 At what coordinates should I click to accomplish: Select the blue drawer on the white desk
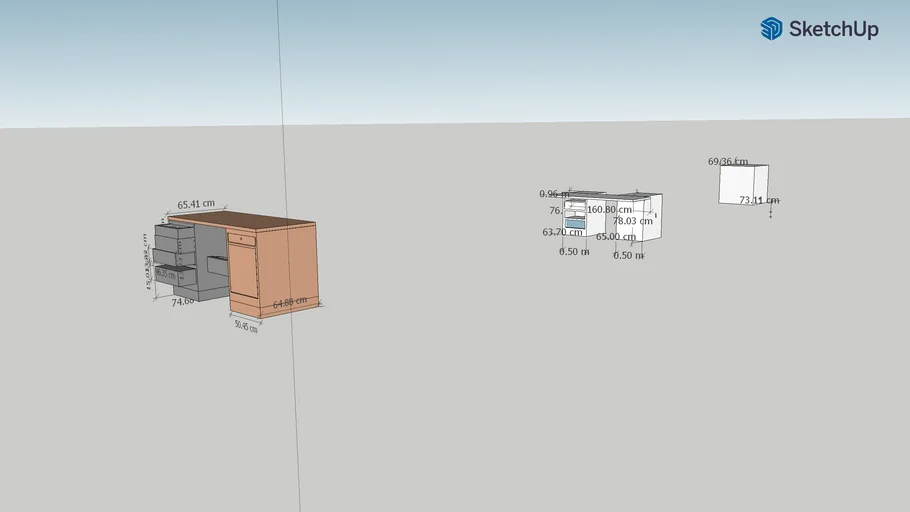click(x=574, y=223)
